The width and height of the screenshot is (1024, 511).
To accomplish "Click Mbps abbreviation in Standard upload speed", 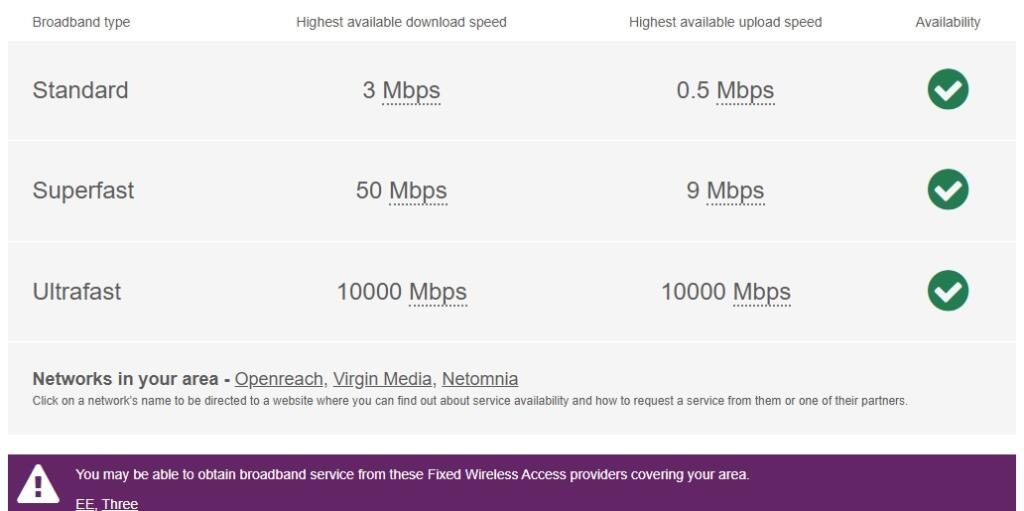I will (745, 91).
